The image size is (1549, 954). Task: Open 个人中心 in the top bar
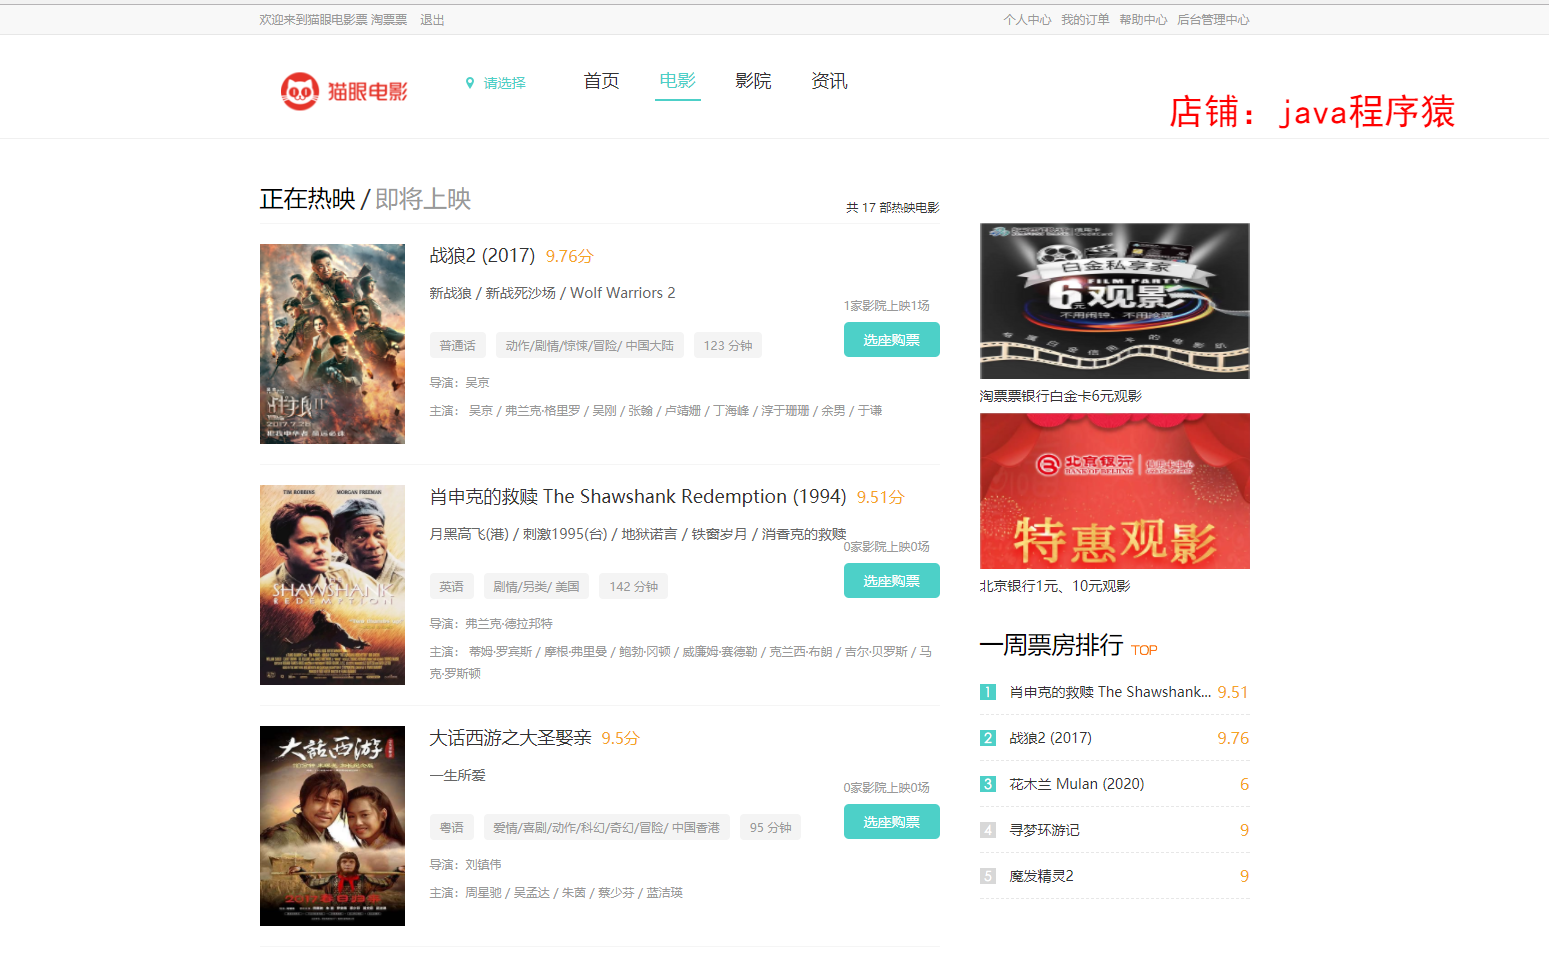click(1027, 20)
